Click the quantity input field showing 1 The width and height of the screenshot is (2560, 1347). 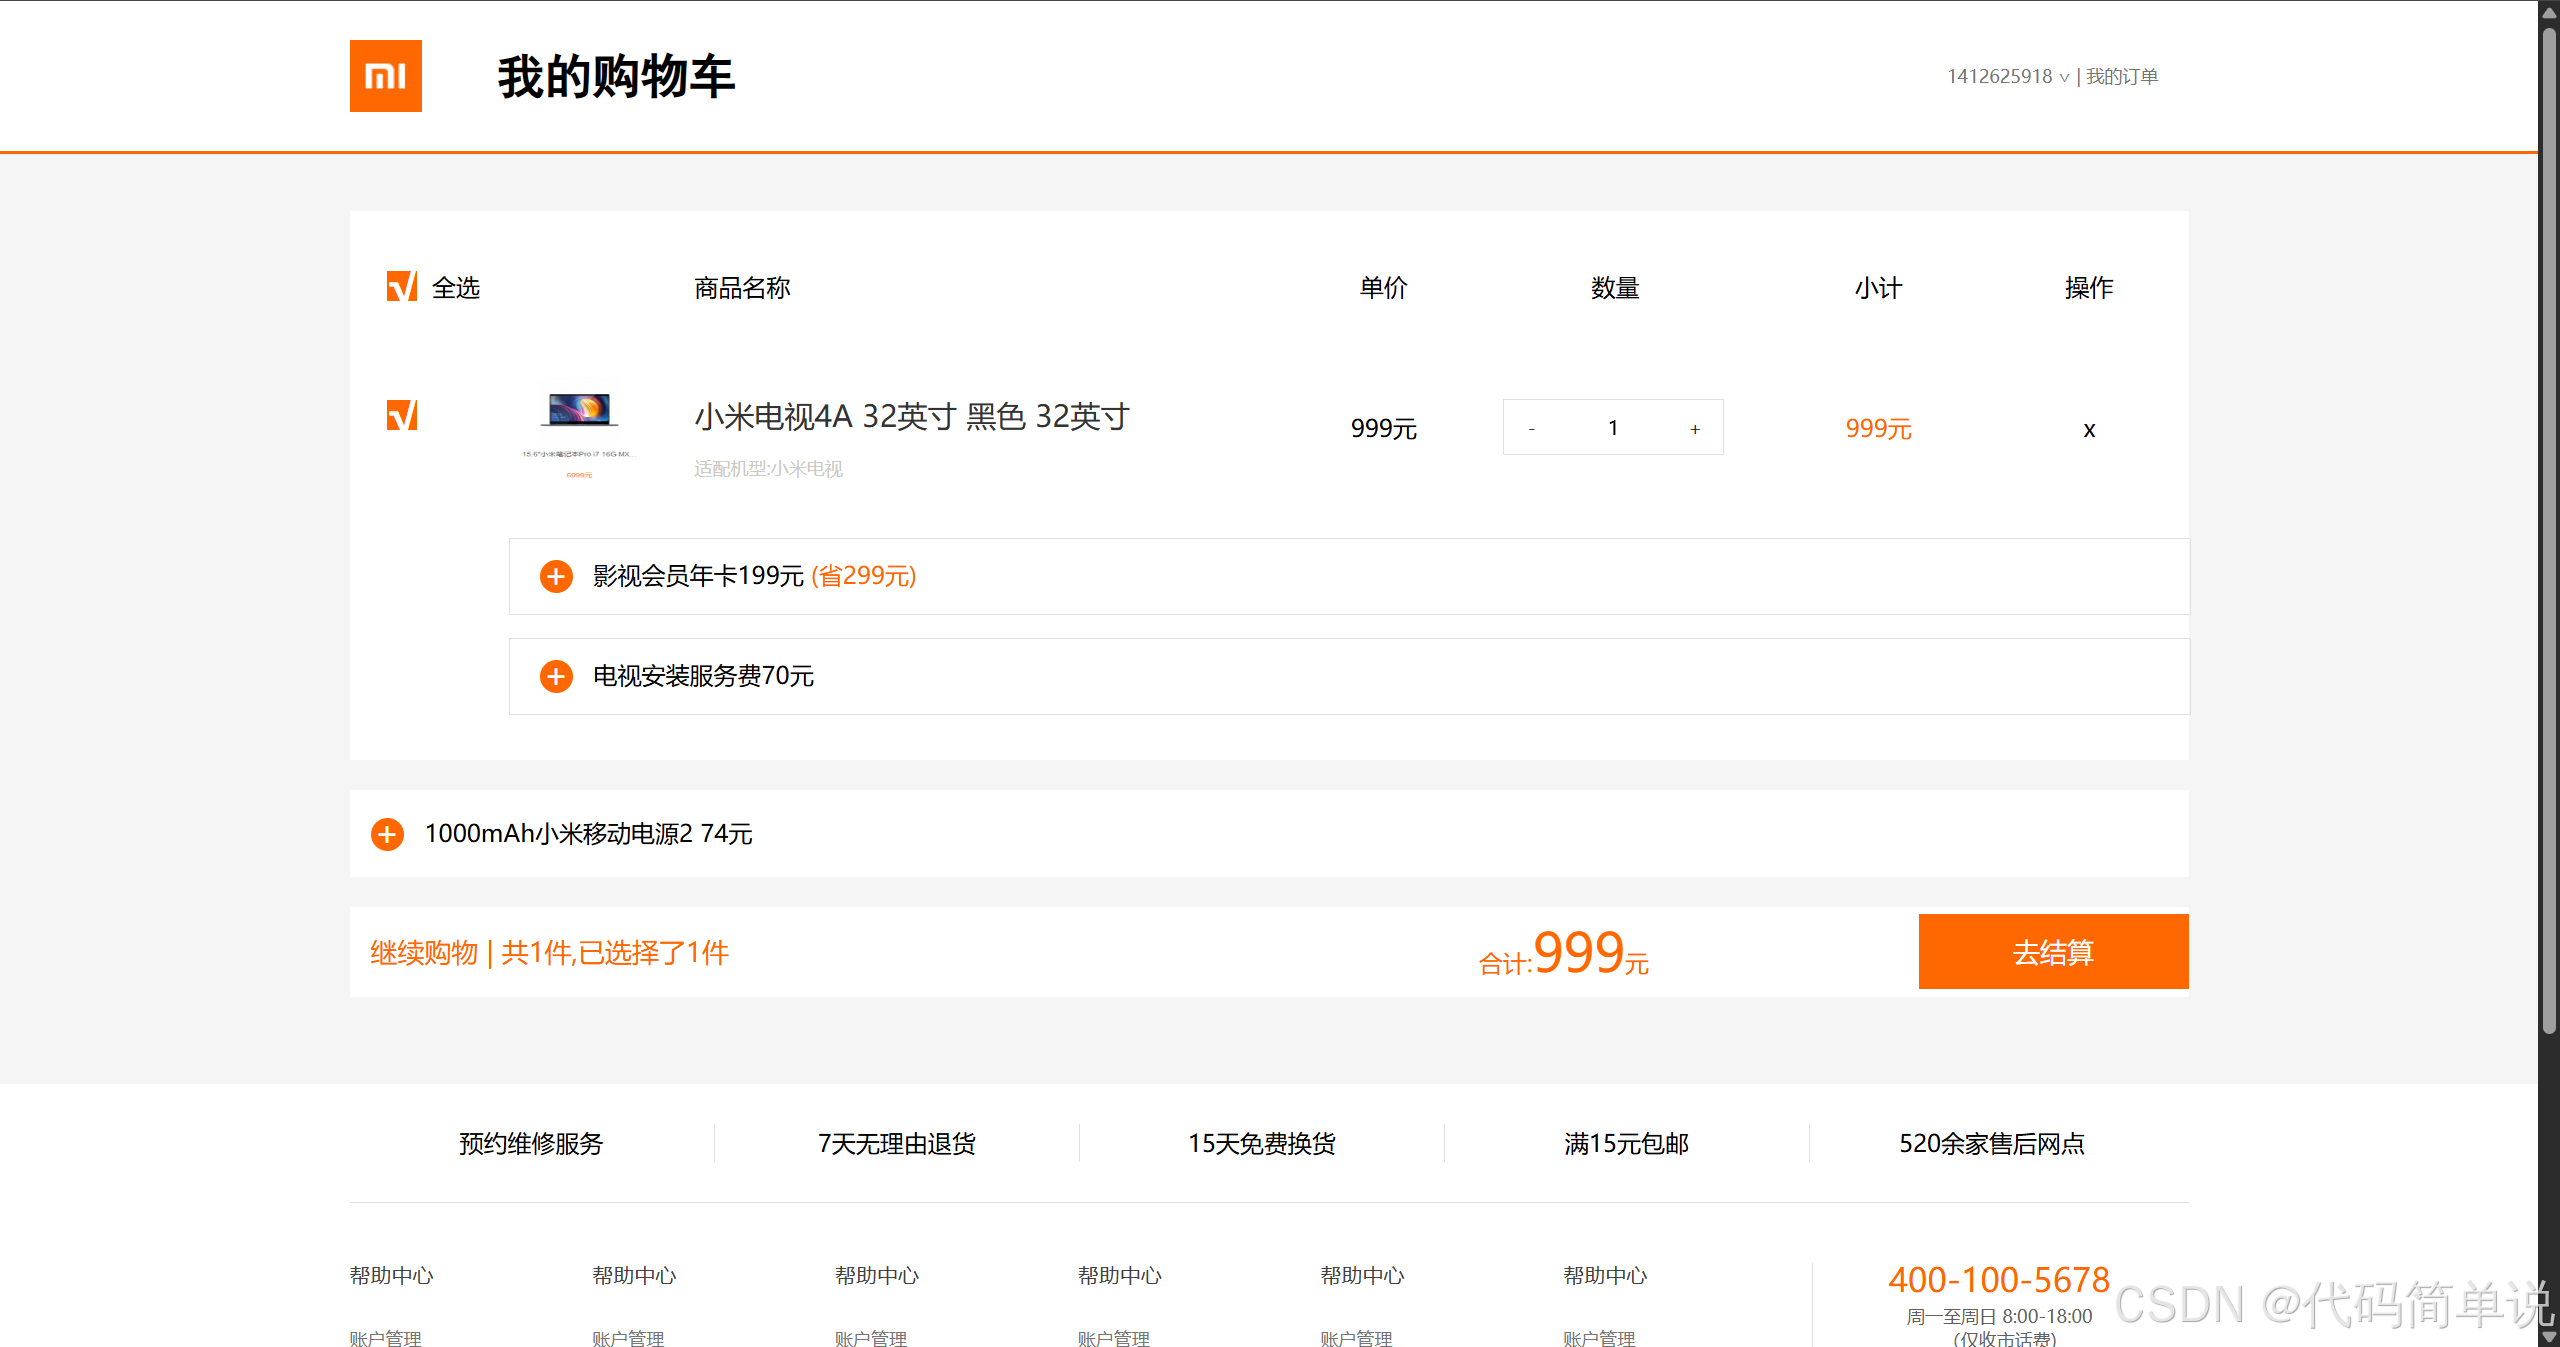tap(1612, 428)
